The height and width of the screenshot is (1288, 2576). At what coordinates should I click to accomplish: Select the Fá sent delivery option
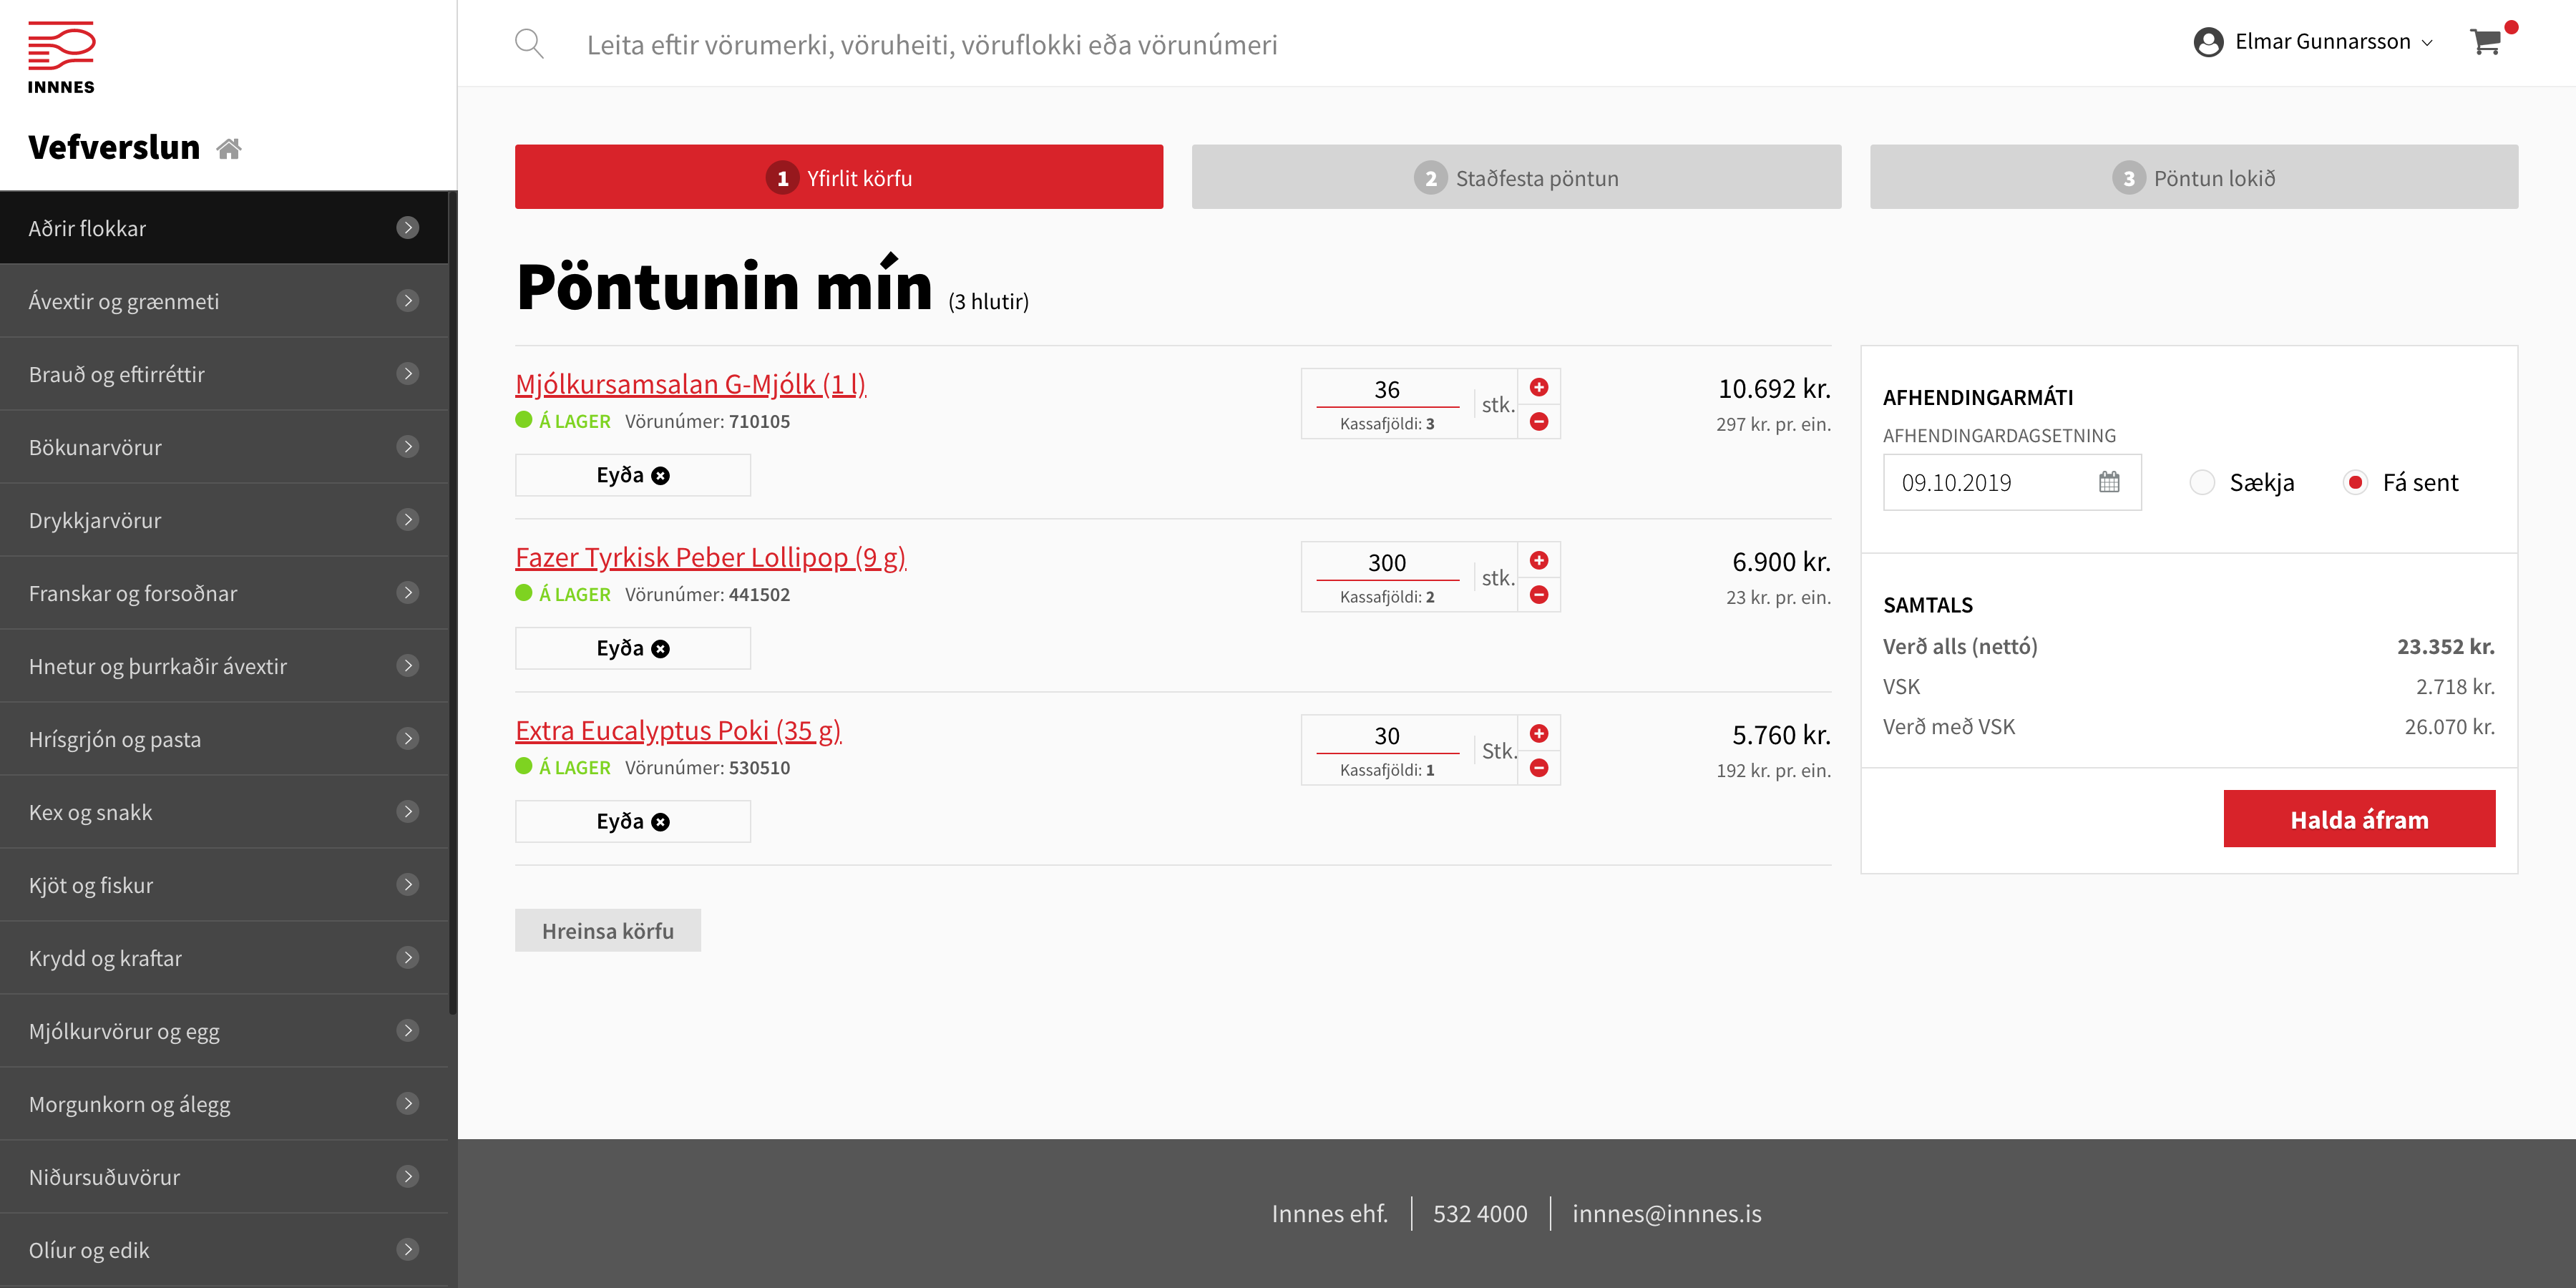[2355, 482]
